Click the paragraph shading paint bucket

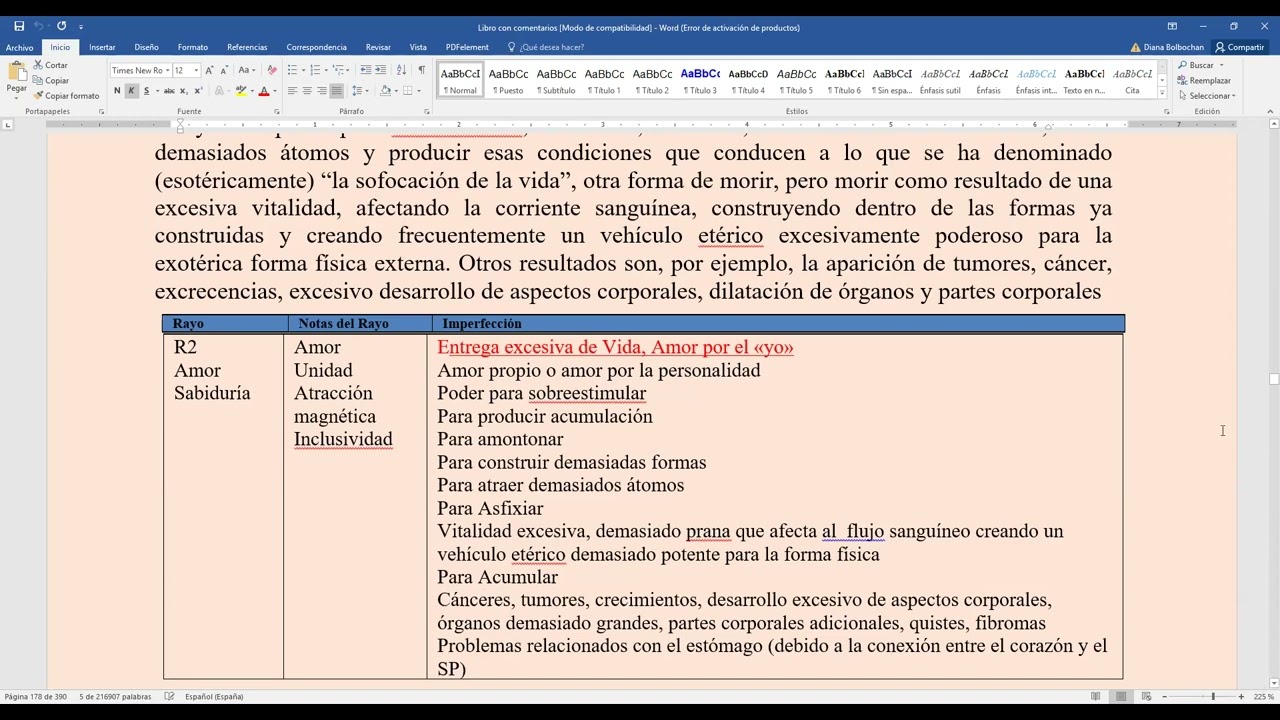click(x=386, y=91)
